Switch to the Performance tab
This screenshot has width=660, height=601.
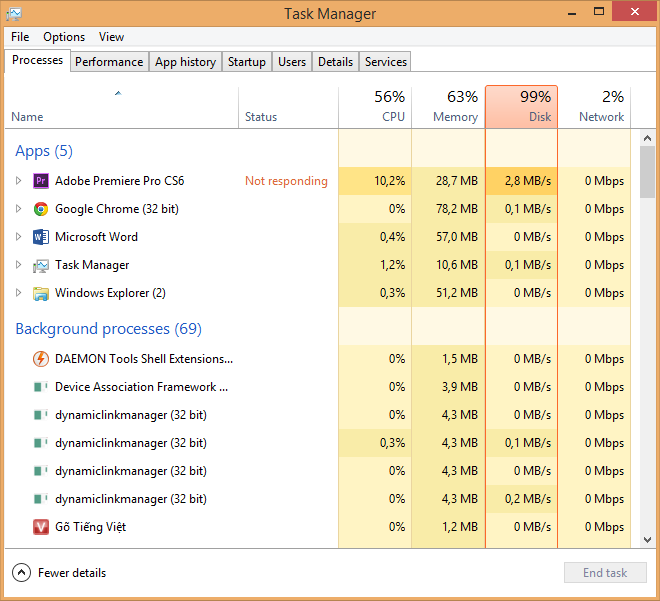click(x=109, y=62)
